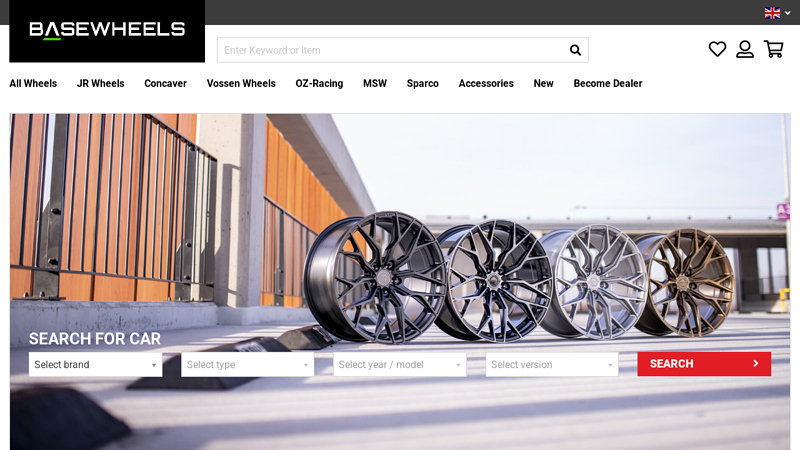Image resolution: width=800 pixels, height=450 pixels.
Task: Open the Concaver menu
Action: 165,83
